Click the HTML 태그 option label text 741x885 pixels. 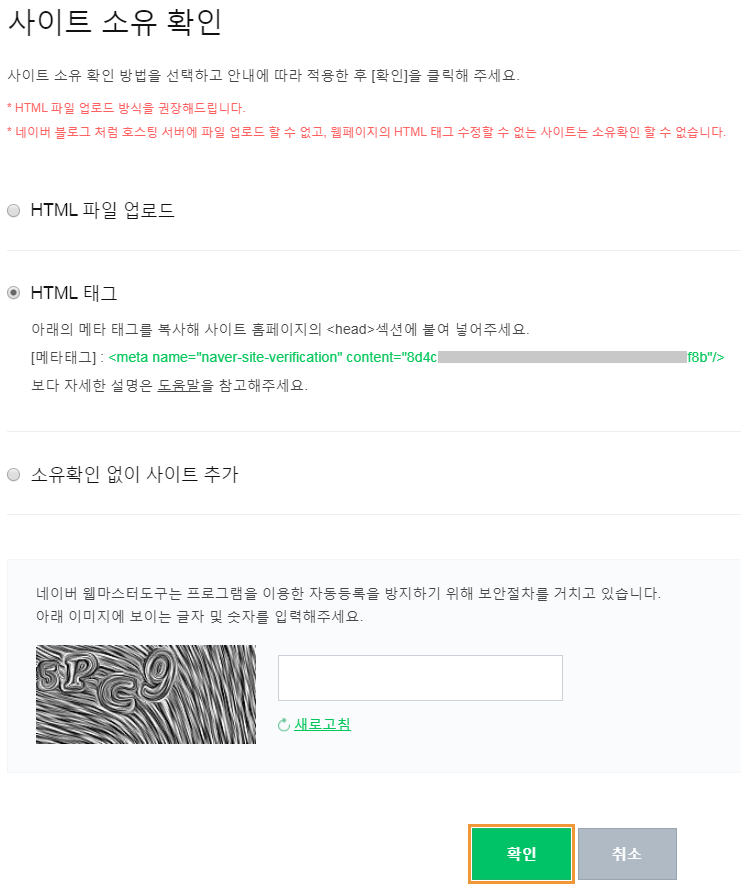coord(73,293)
